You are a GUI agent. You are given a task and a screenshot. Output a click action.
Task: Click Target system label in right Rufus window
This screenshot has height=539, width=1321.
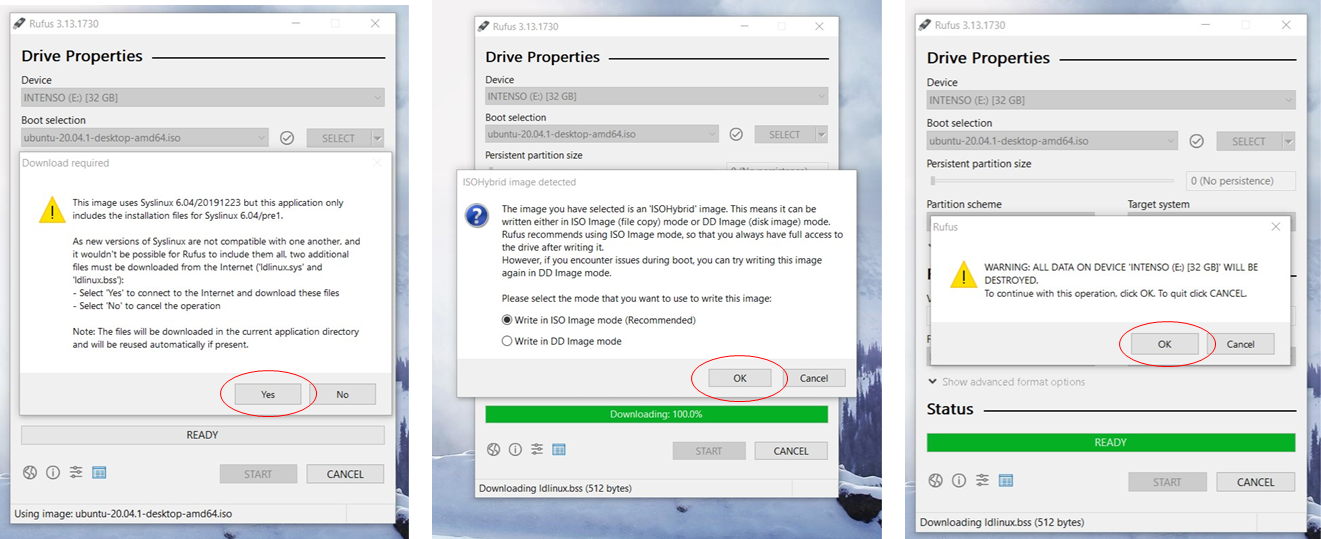click(x=1159, y=204)
